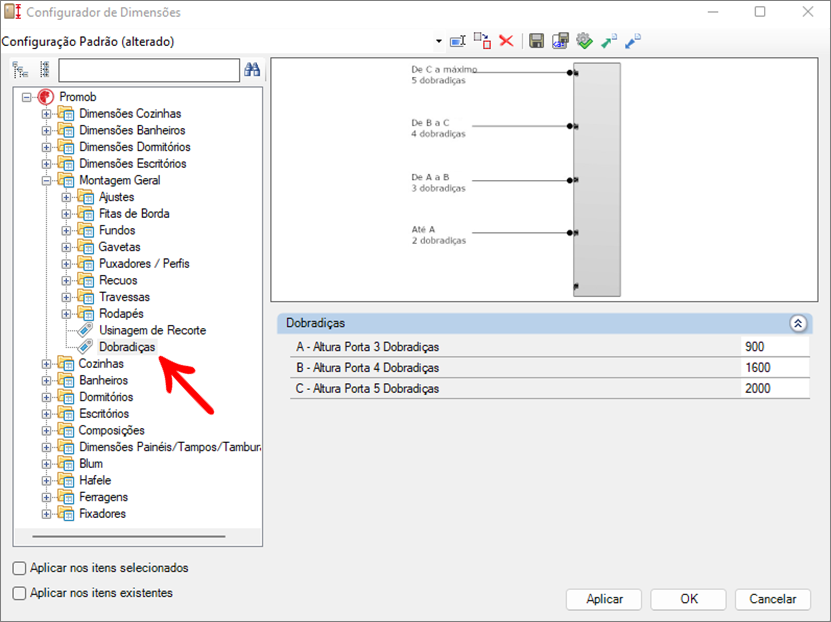Click the Ferragens folder icon
This screenshot has height=622, width=831.
[x=66, y=497]
